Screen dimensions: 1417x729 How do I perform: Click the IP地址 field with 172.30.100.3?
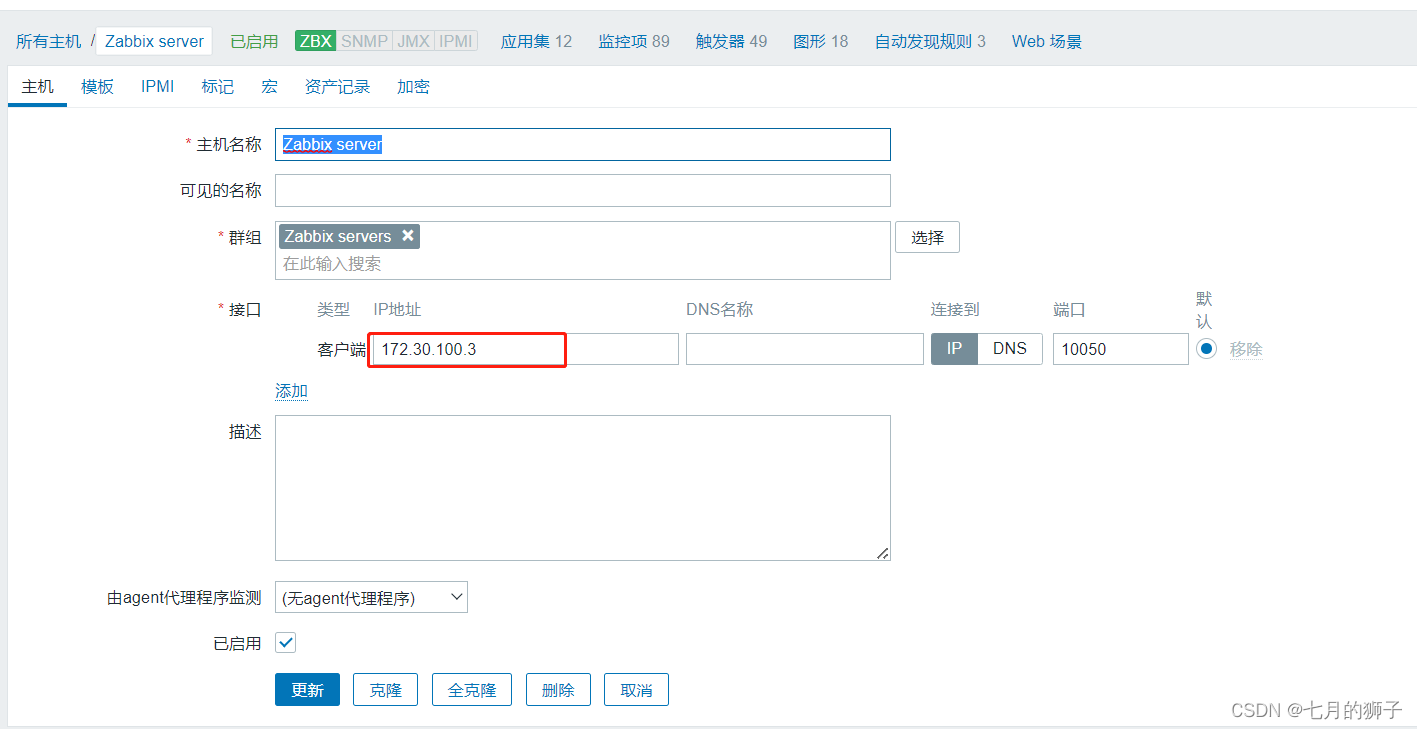point(526,349)
